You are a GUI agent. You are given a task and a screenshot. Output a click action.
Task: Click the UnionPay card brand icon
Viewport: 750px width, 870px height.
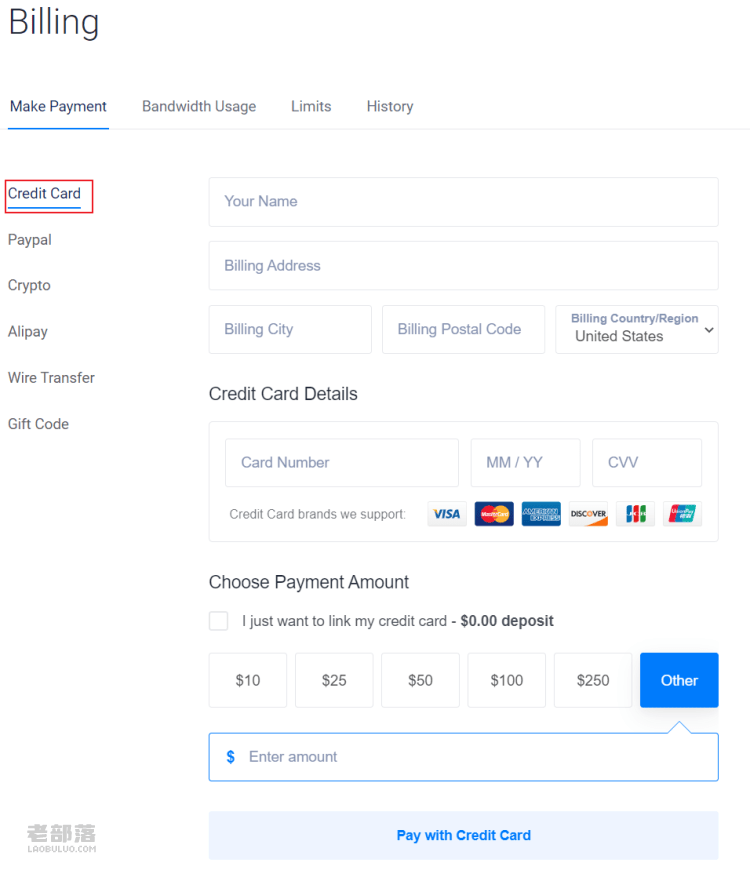pyautogui.click(x=682, y=514)
